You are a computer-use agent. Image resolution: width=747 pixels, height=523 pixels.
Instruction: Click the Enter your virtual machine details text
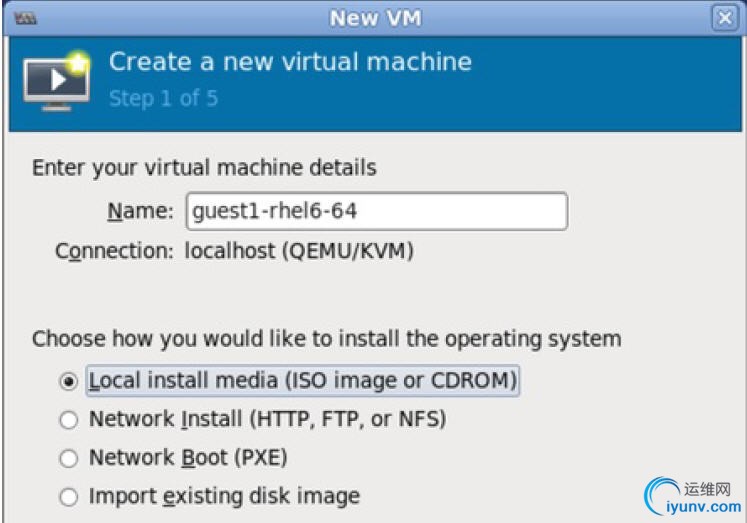tap(204, 168)
